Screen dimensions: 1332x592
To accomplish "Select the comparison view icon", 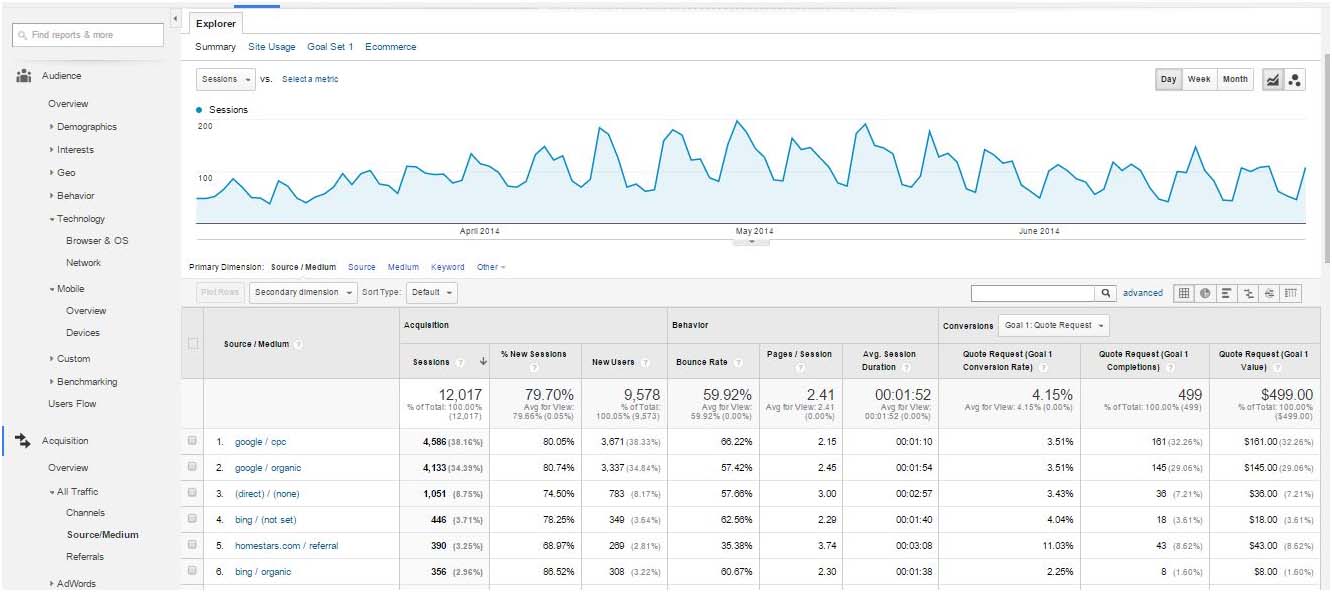I will pyautogui.click(x=1248, y=293).
